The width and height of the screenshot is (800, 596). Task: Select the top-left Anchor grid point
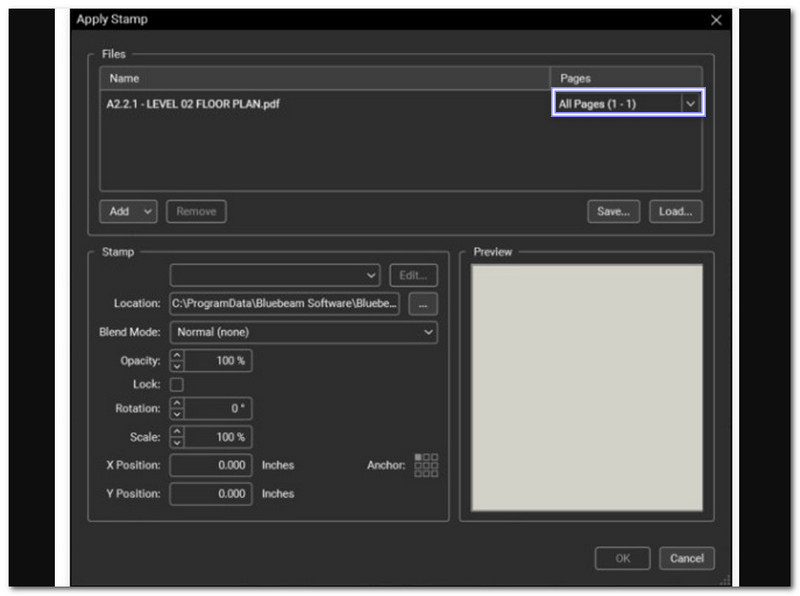coord(418,457)
